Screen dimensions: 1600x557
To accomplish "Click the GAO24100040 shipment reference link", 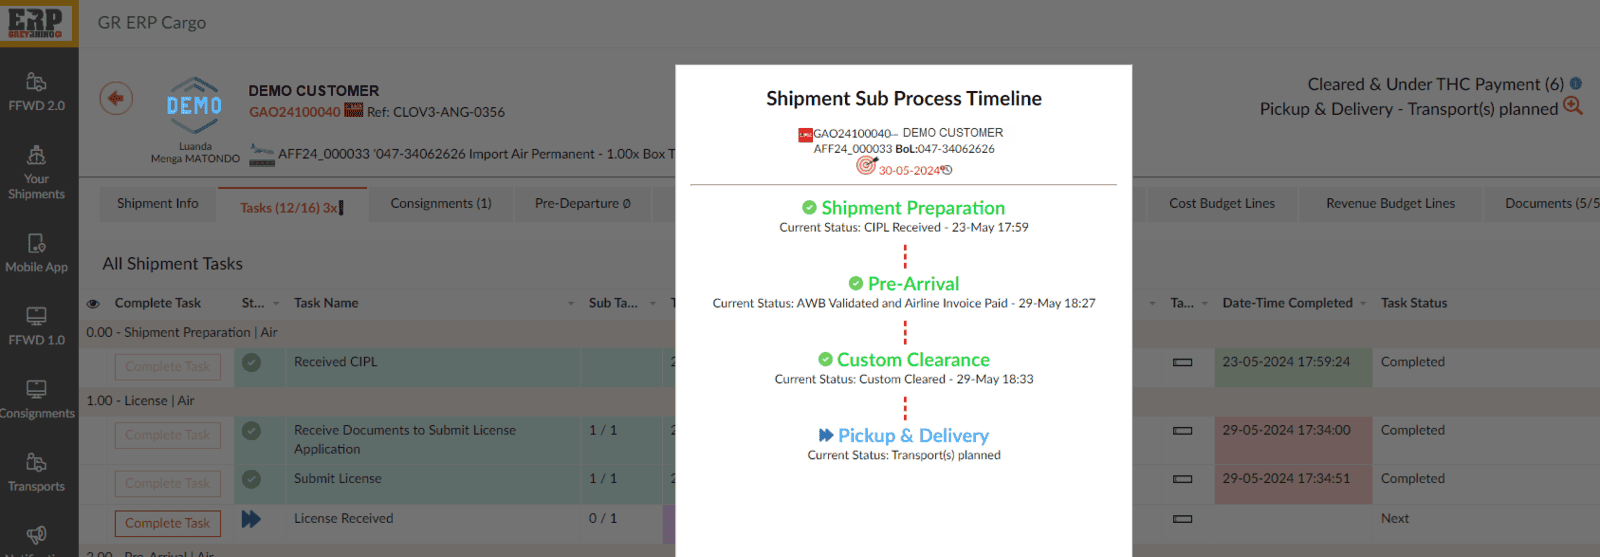I will click(x=294, y=112).
